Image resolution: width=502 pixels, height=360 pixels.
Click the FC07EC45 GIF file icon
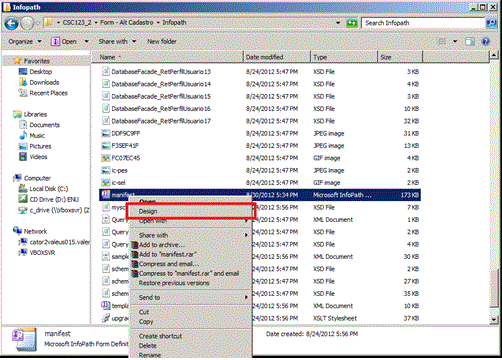tap(106, 158)
